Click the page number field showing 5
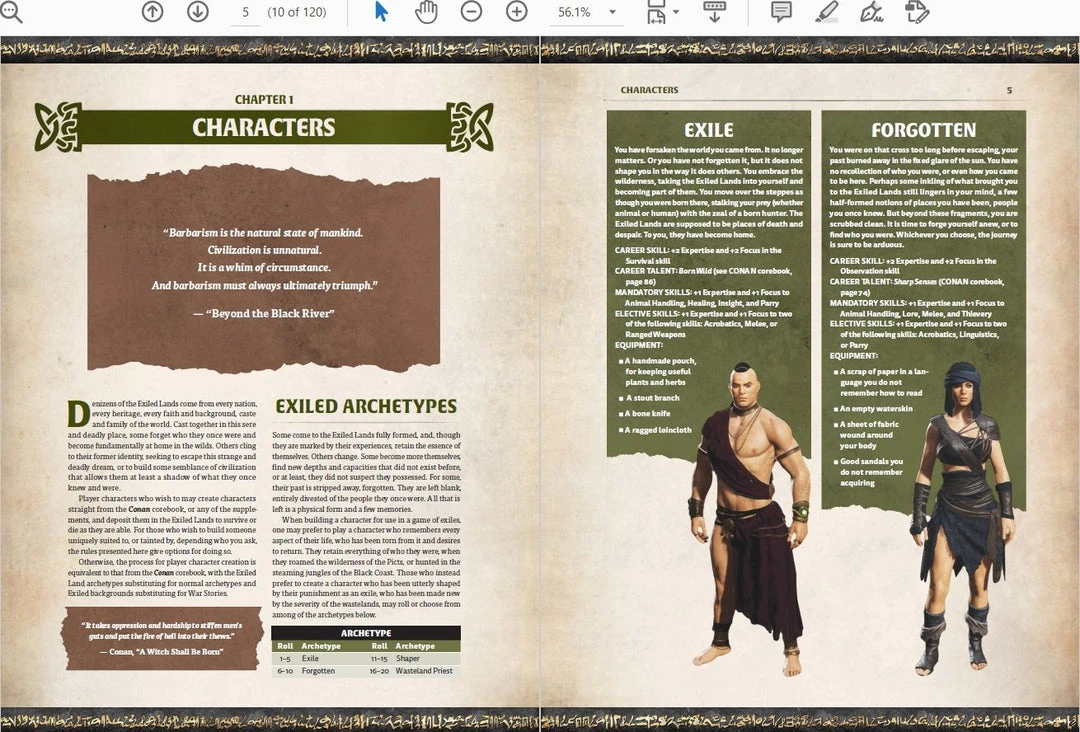Viewport: 1080px width, 732px height. tap(245, 13)
